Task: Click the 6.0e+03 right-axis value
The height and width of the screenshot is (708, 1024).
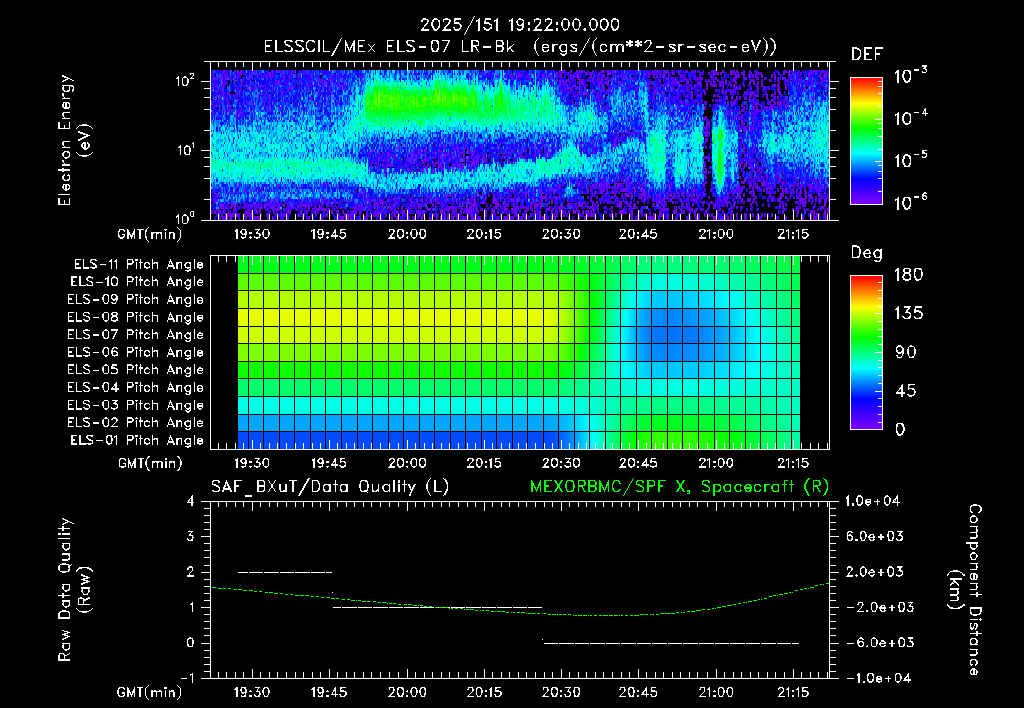Action: (x=874, y=536)
